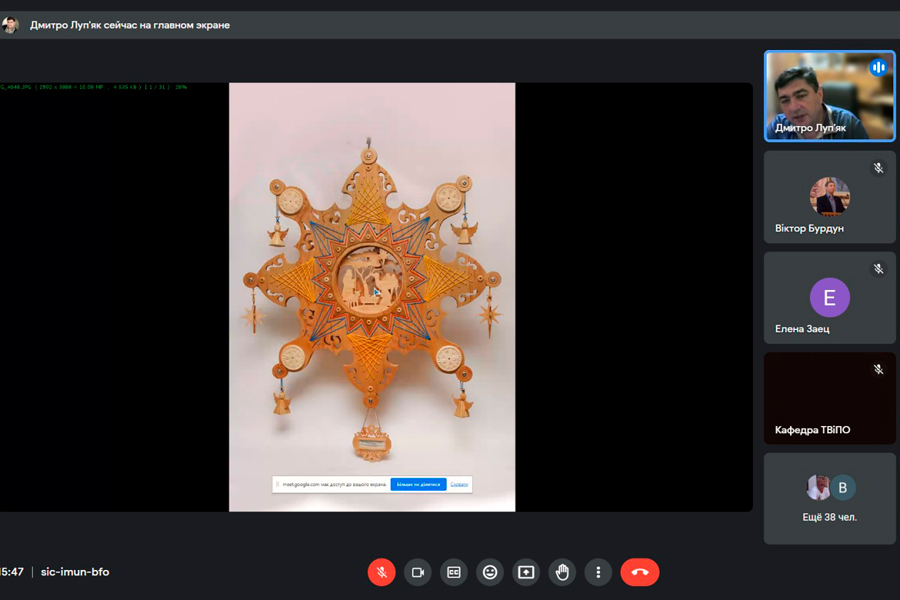
Task: Open the three-dot more options menu
Action: (x=598, y=572)
